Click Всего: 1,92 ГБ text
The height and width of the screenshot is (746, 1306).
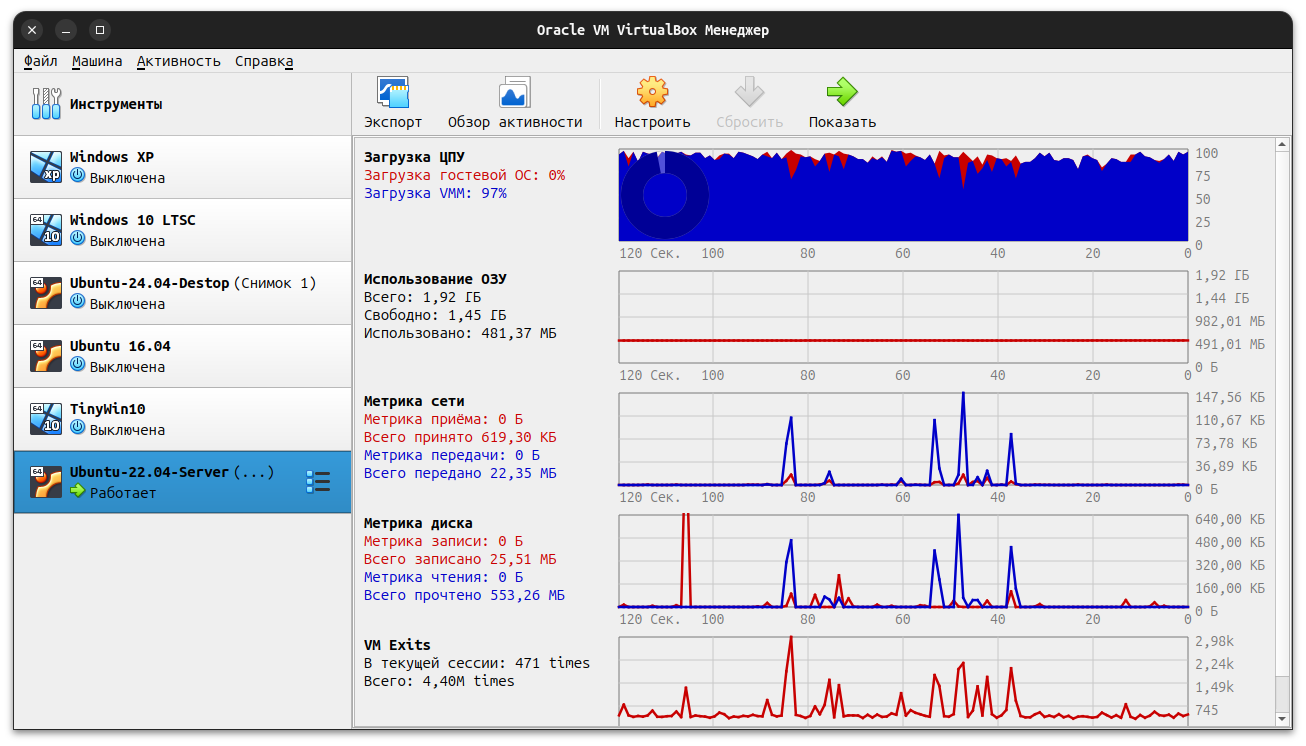pyautogui.click(x=422, y=297)
